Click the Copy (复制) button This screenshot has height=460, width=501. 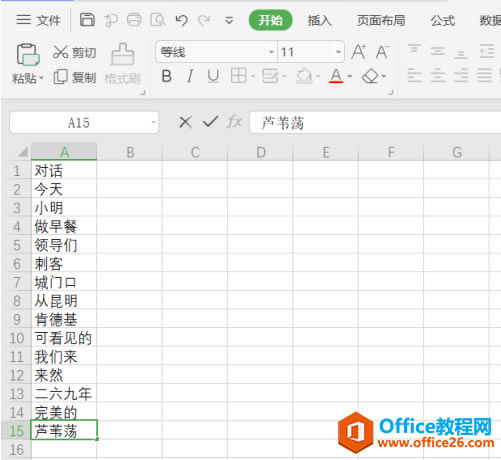(75, 77)
